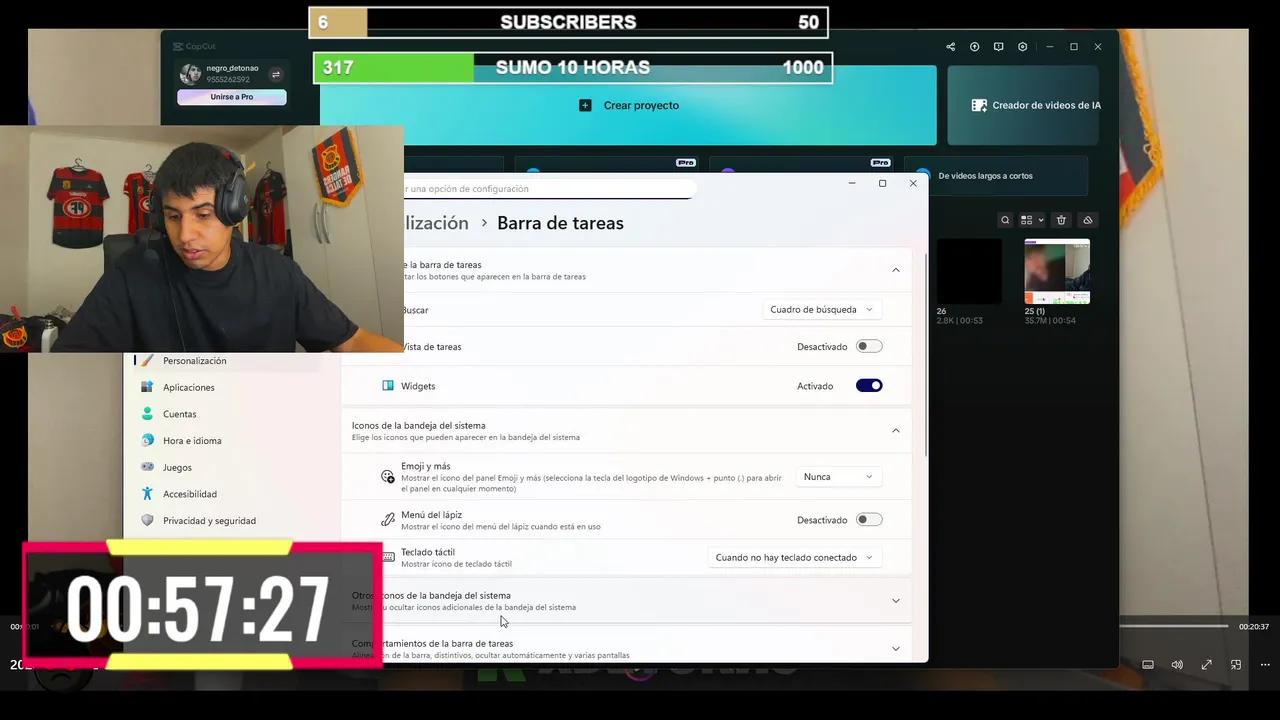The height and width of the screenshot is (720, 1280).
Task: Click the Settings search box
Action: click(x=548, y=188)
